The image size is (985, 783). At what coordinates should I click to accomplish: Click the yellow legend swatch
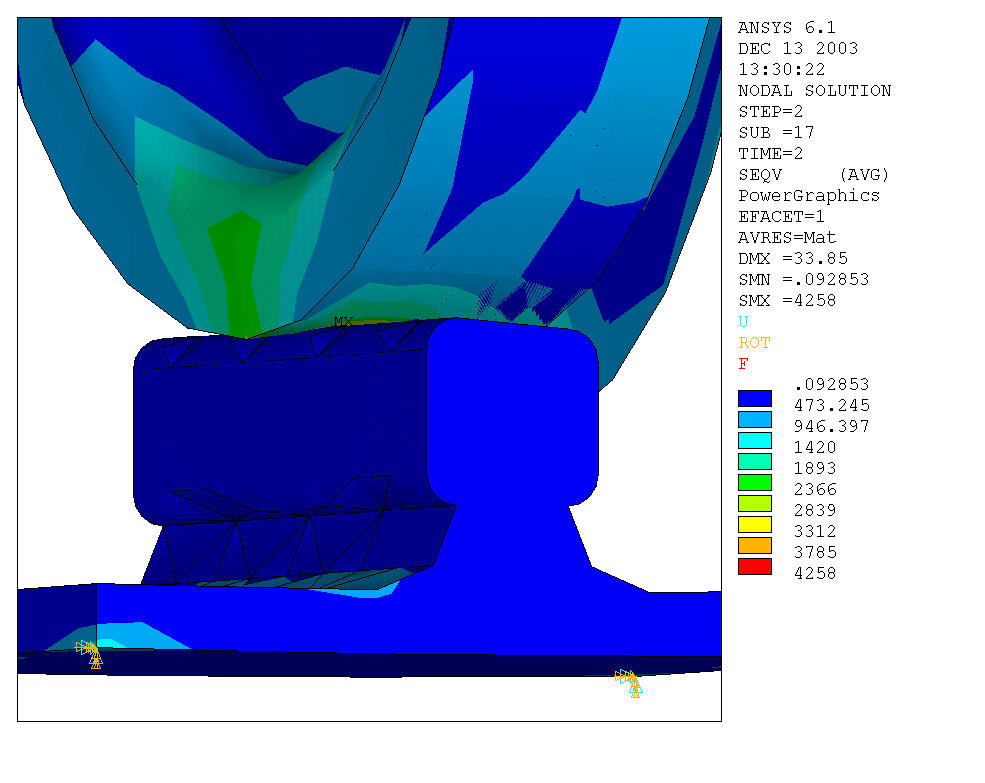(x=754, y=525)
